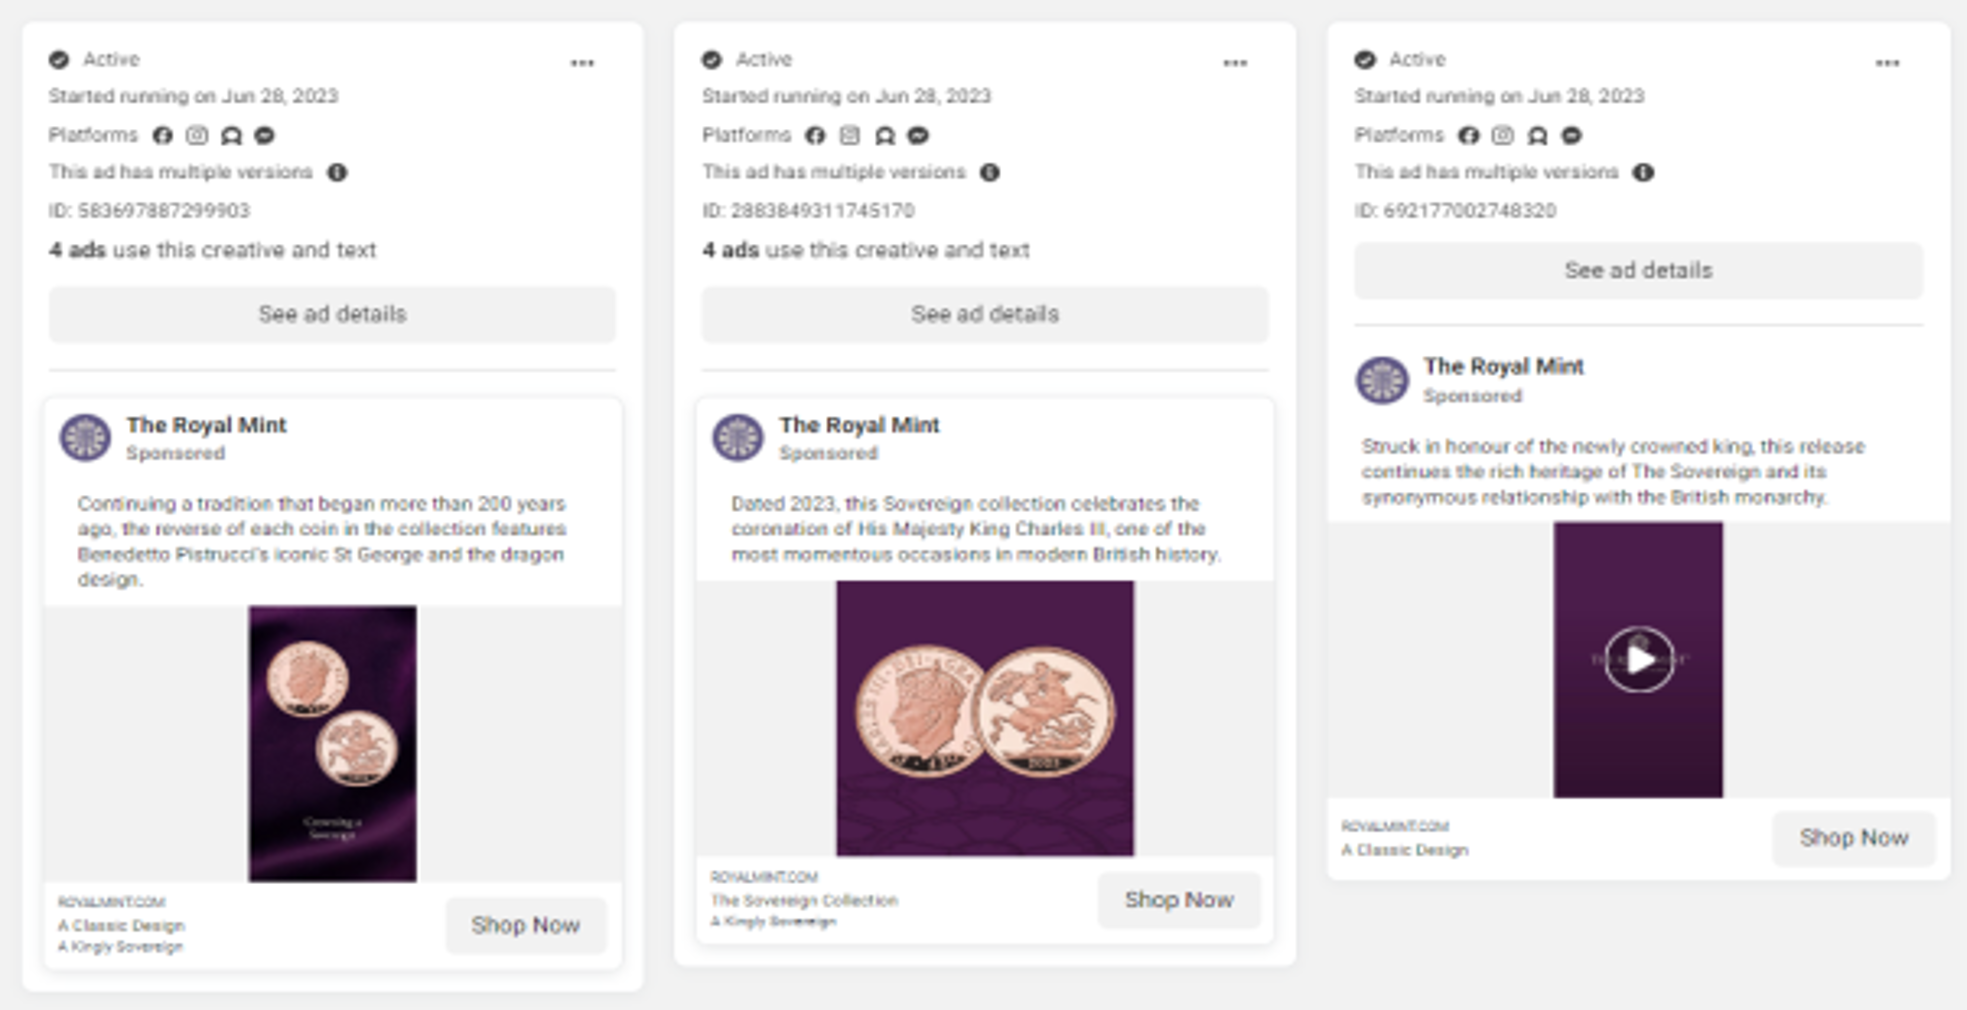Click the two coins image in the second ad
1967x1010 pixels.
[985, 718]
